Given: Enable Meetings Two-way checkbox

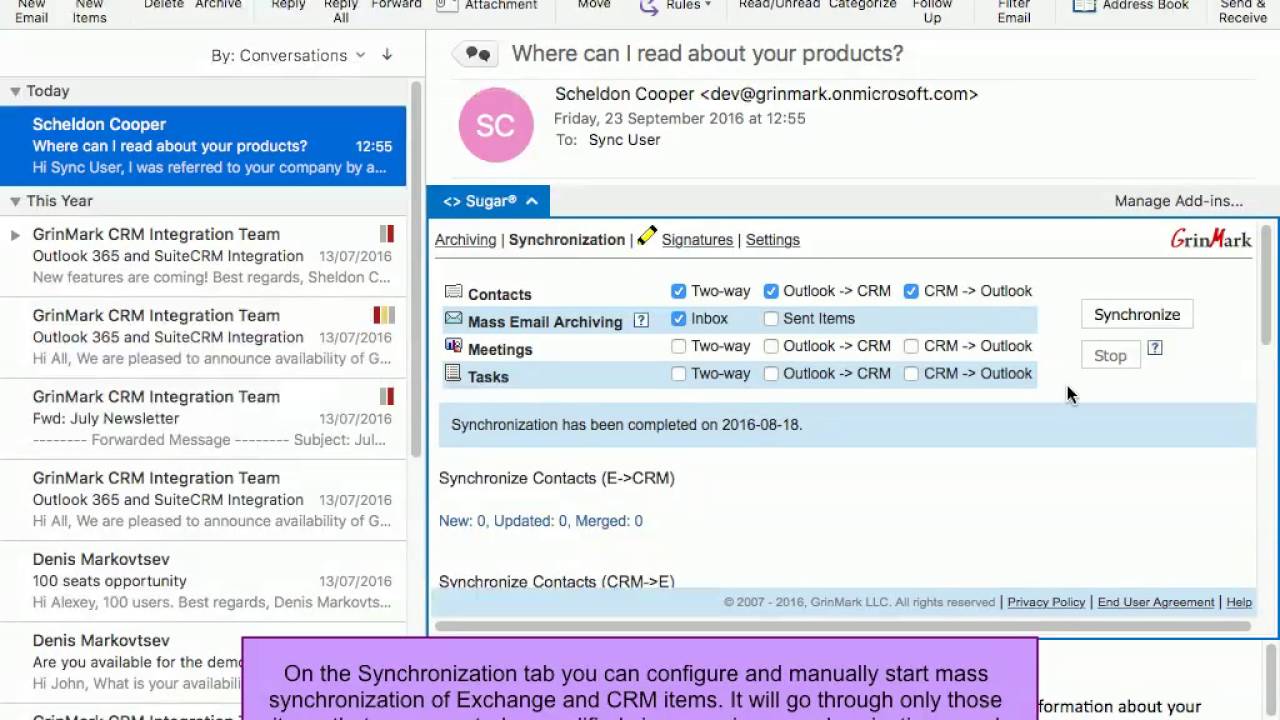Looking at the screenshot, I should coord(679,346).
